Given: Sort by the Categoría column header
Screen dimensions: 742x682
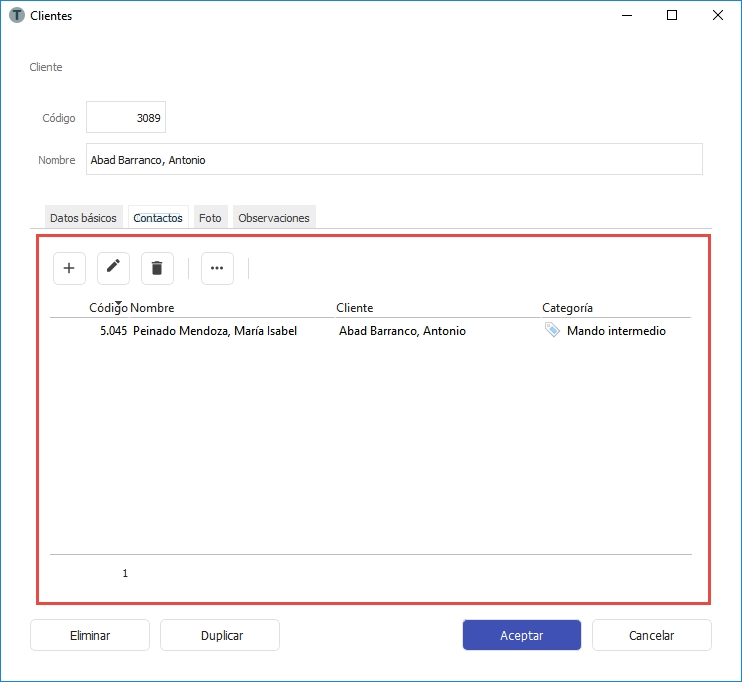Looking at the screenshot, I should coord(567,308).
